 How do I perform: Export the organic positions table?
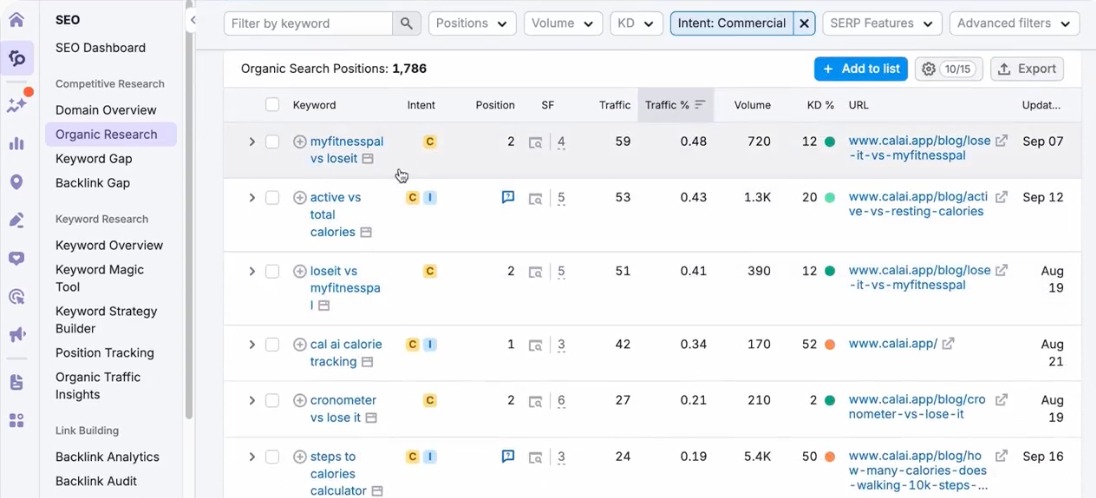tap(1026, 69)
